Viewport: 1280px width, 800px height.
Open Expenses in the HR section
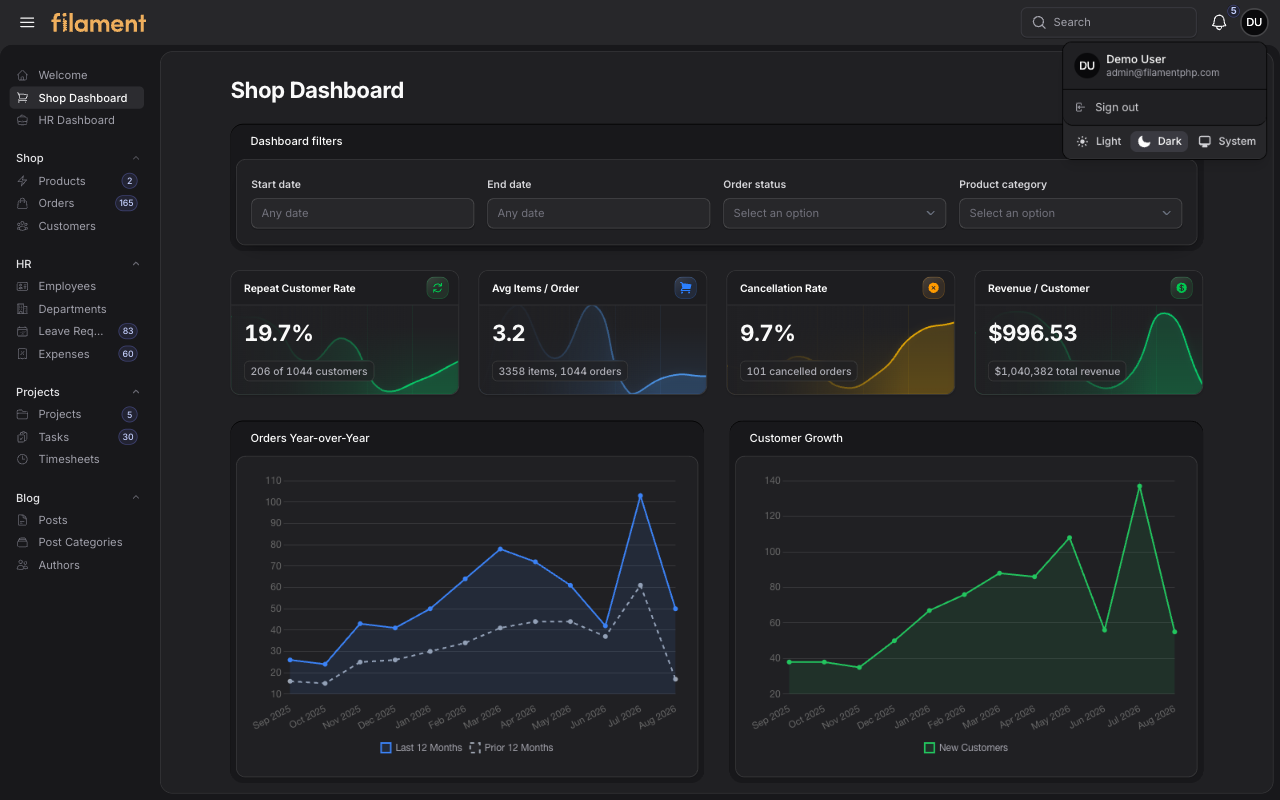[x=77, y=354]
